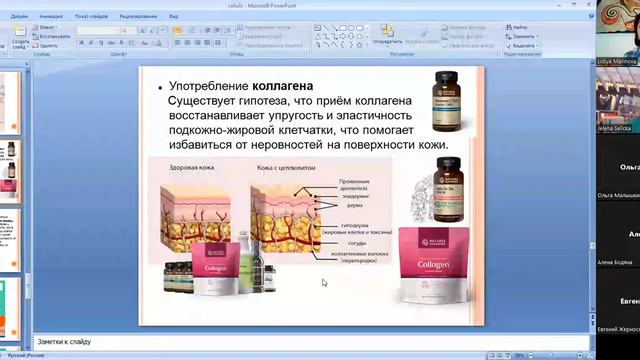The image size is (640, 360).
Task: Click Русский (Россия) language indicator
Action: pyautogui.click(x=26, y=356)
